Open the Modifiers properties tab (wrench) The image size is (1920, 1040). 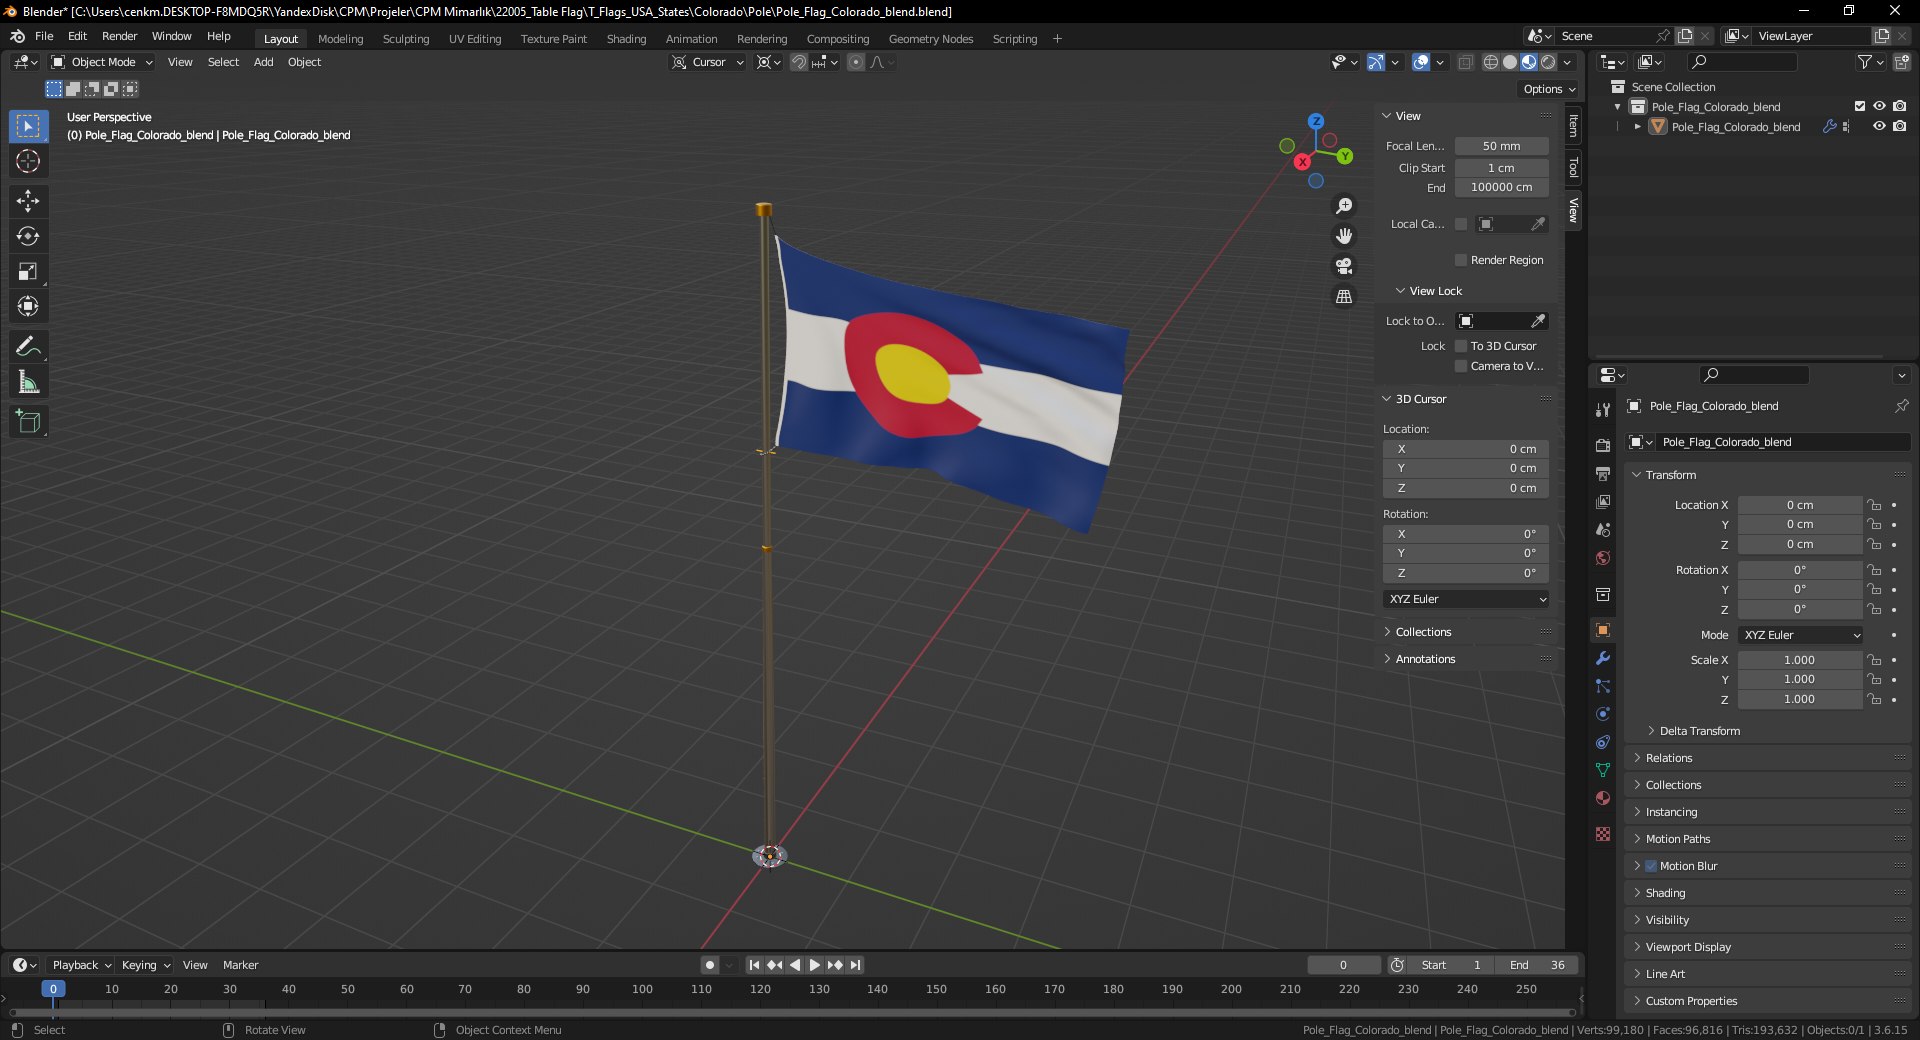pos(1603,658)
